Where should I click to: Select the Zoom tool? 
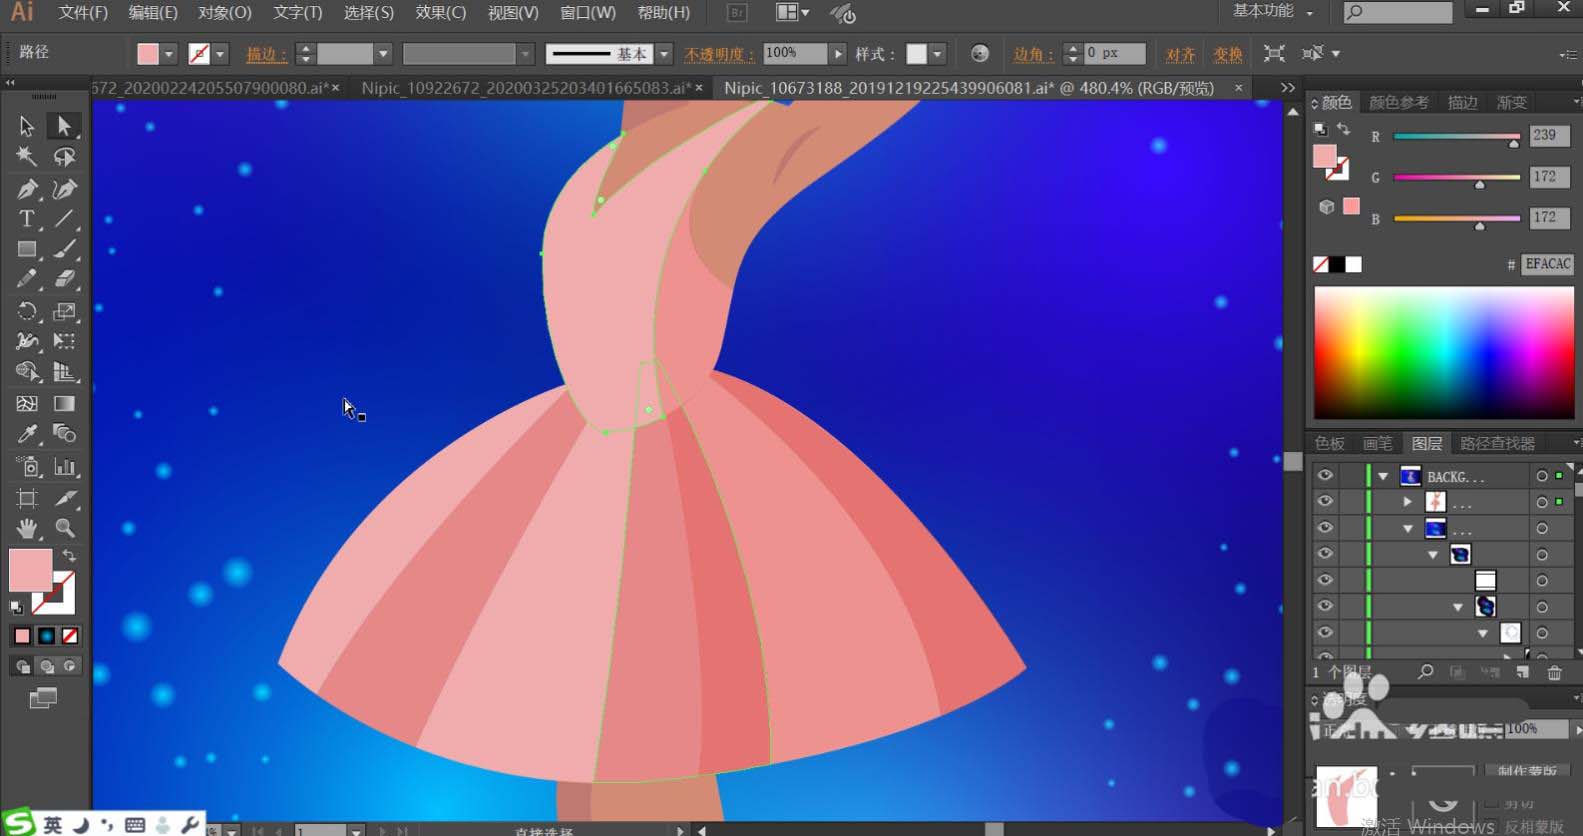(64, 528)
